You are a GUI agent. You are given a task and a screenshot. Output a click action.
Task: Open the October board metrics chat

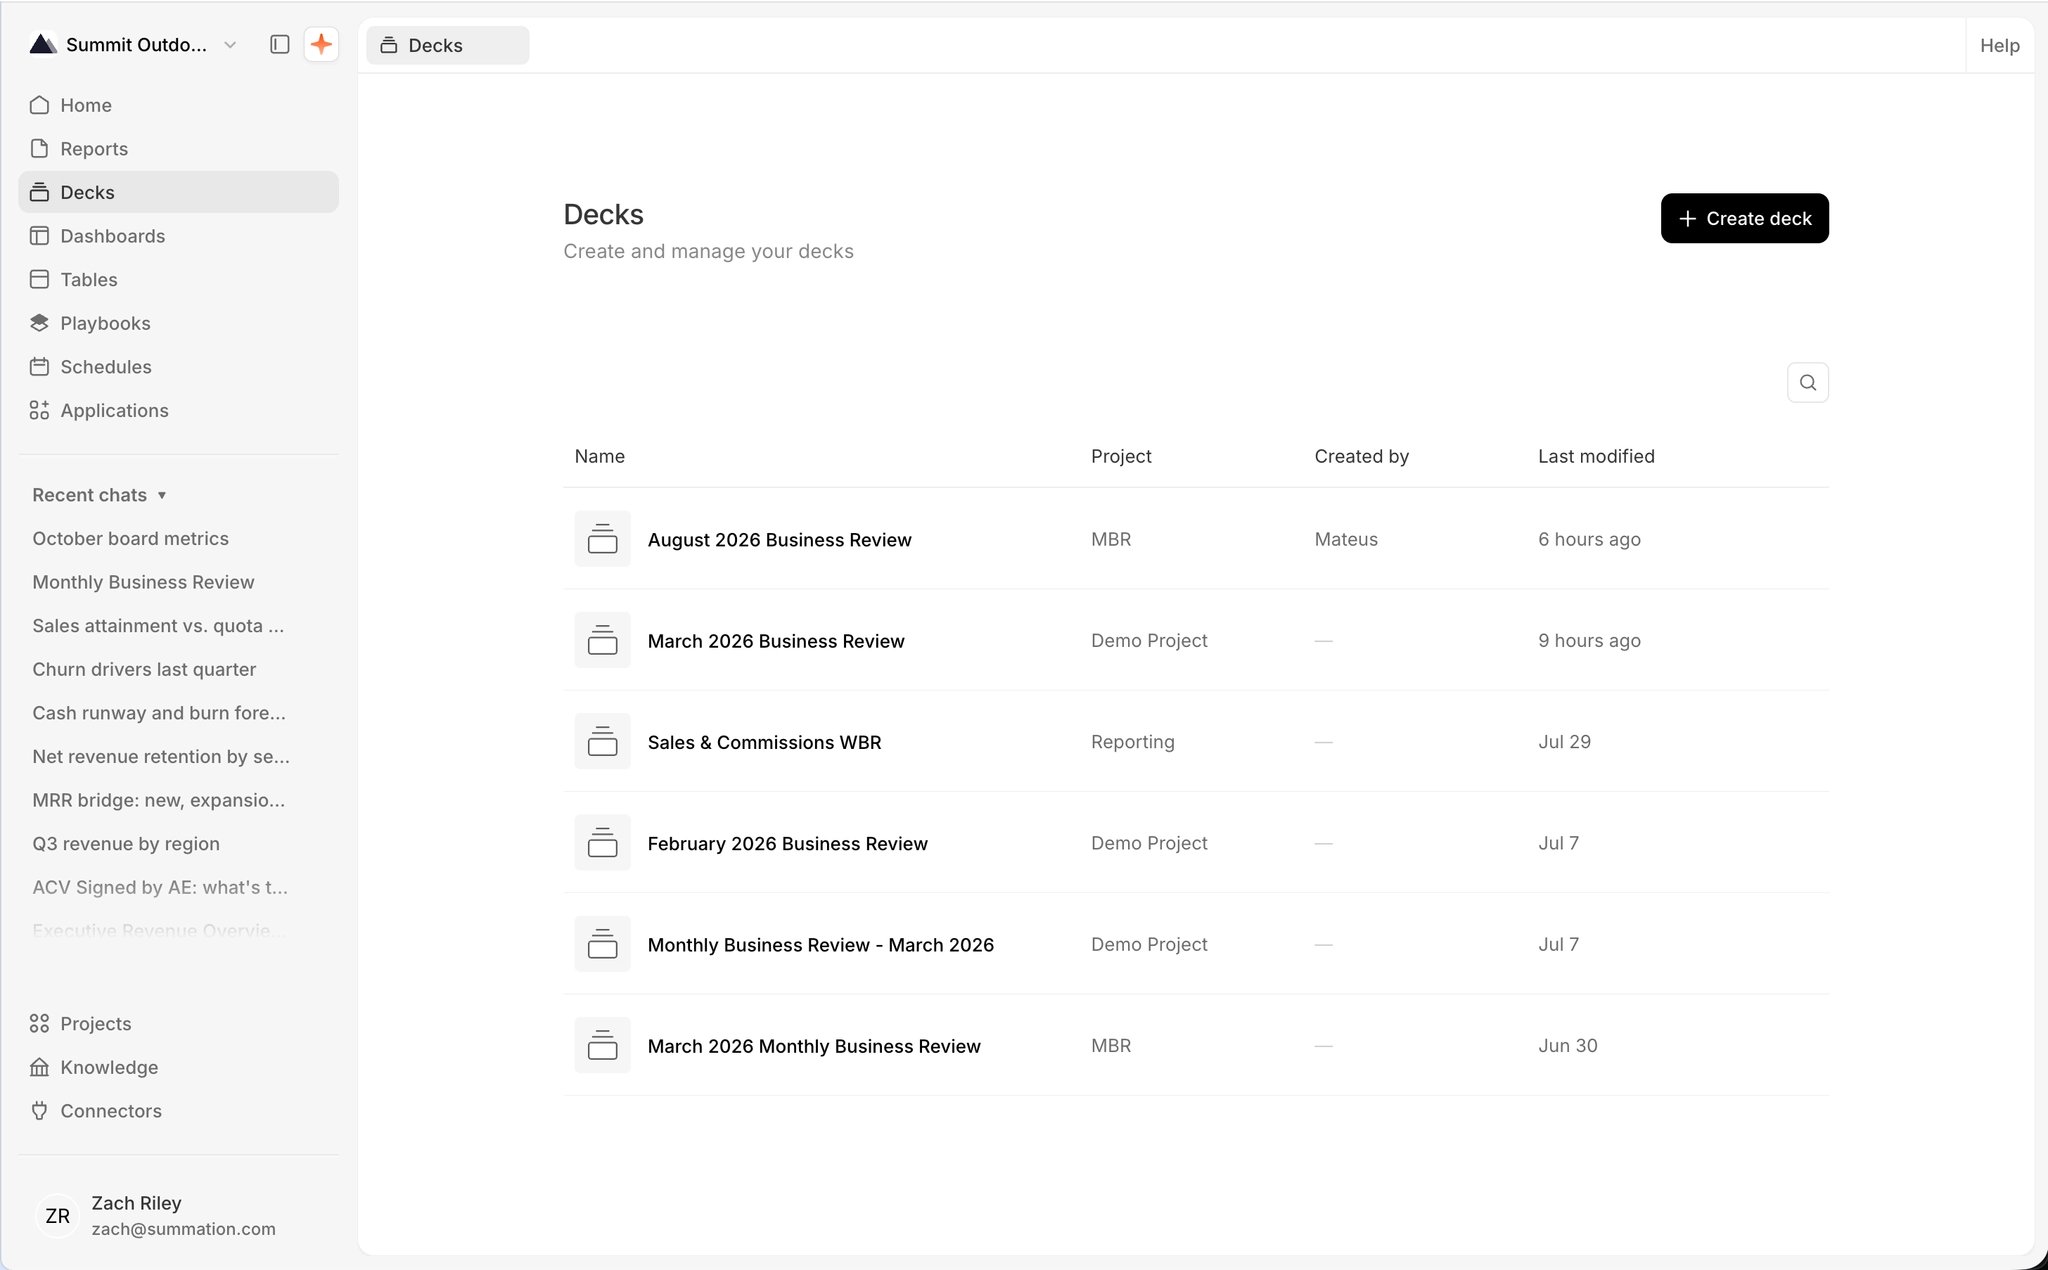click(x=130, y=538)
